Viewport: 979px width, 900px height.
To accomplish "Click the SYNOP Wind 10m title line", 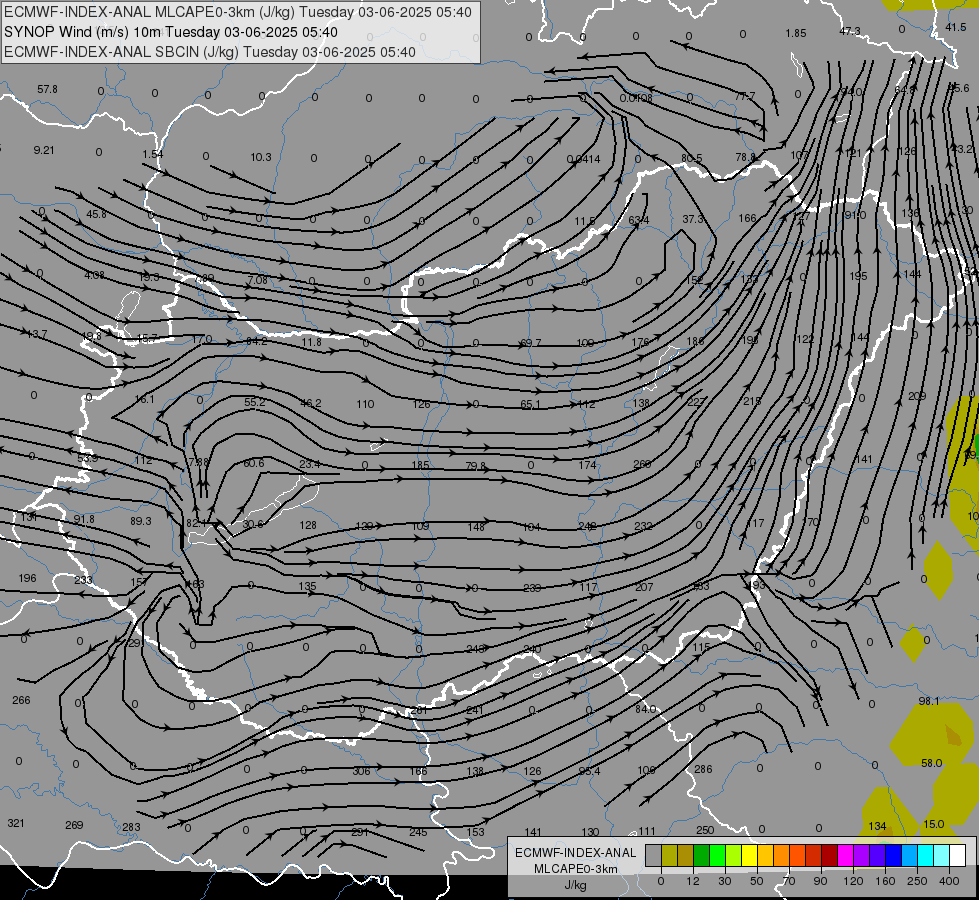I will click(x=171, y=32).
